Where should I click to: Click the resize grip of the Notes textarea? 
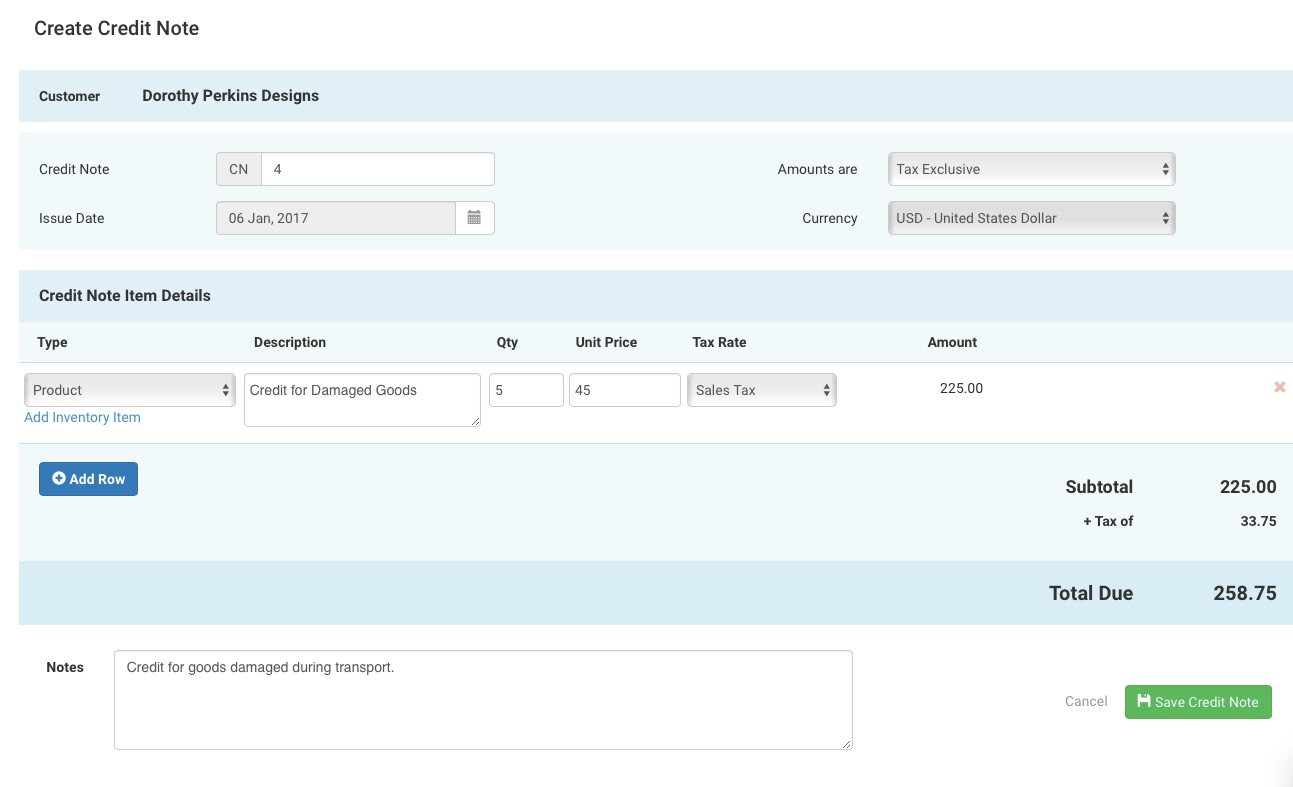847,743
